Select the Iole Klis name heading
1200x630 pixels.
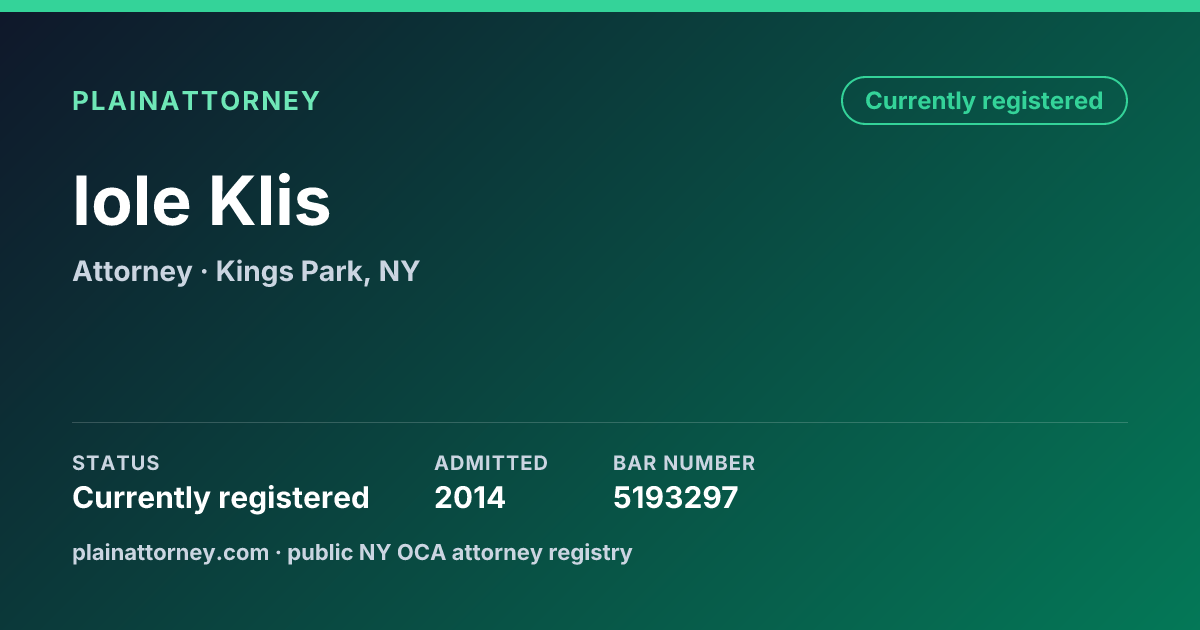(x=201, y=201)
